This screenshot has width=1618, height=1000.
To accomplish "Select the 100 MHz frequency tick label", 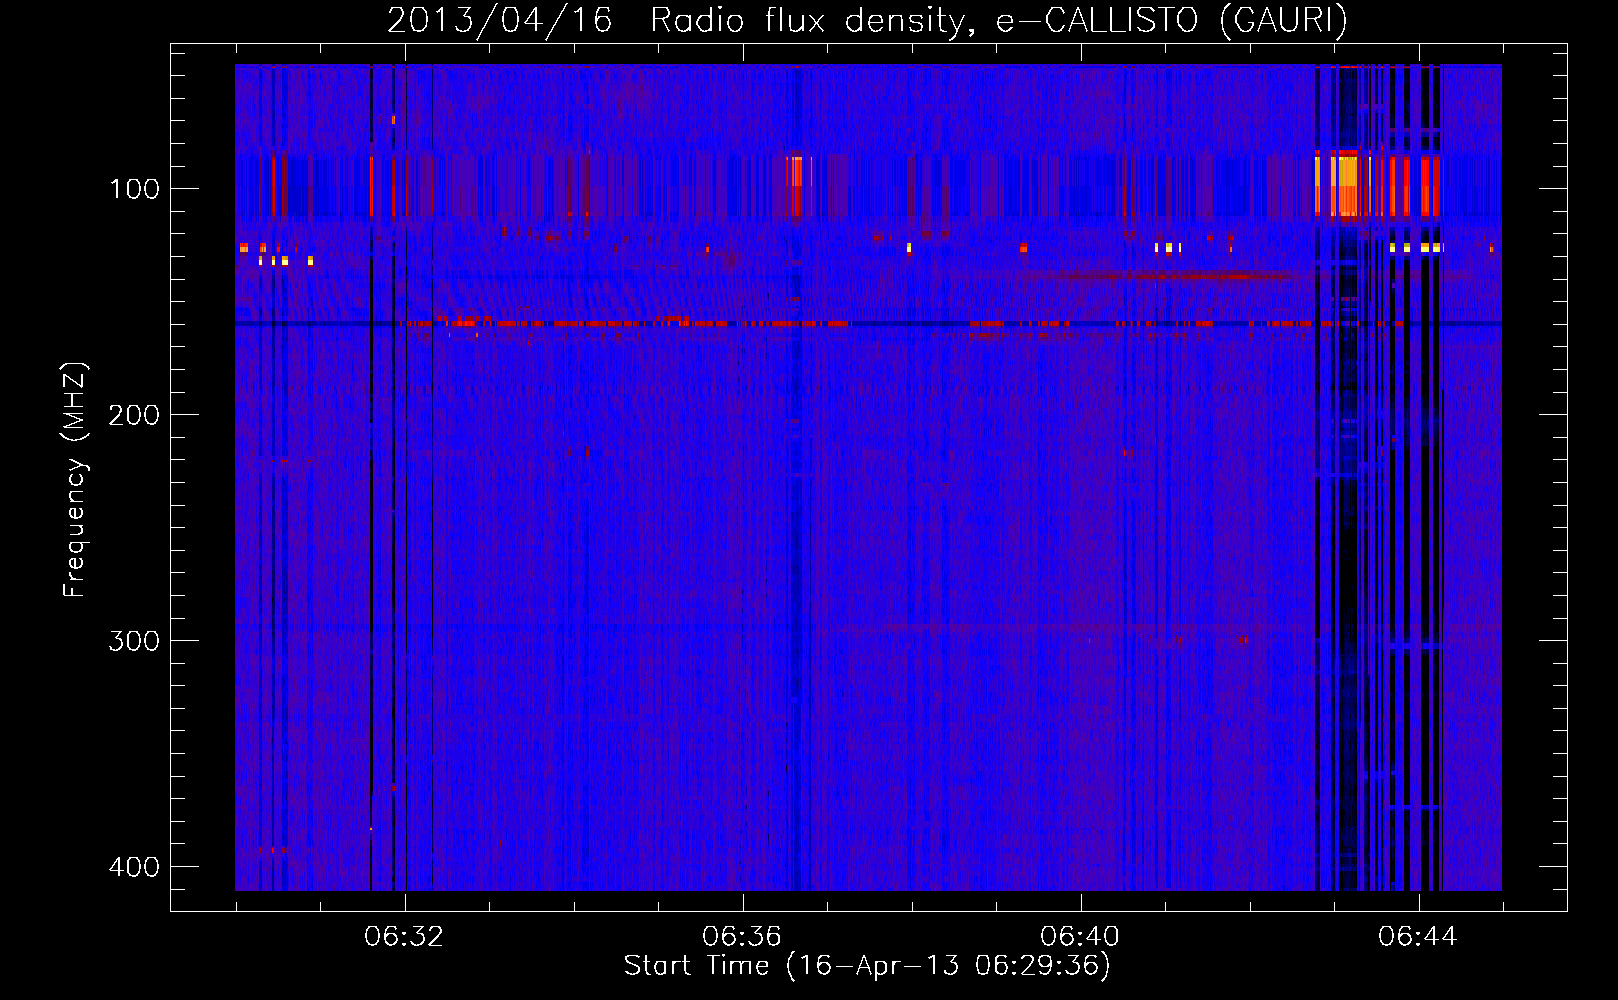I will pyautogui.click(x=134, y=189).
